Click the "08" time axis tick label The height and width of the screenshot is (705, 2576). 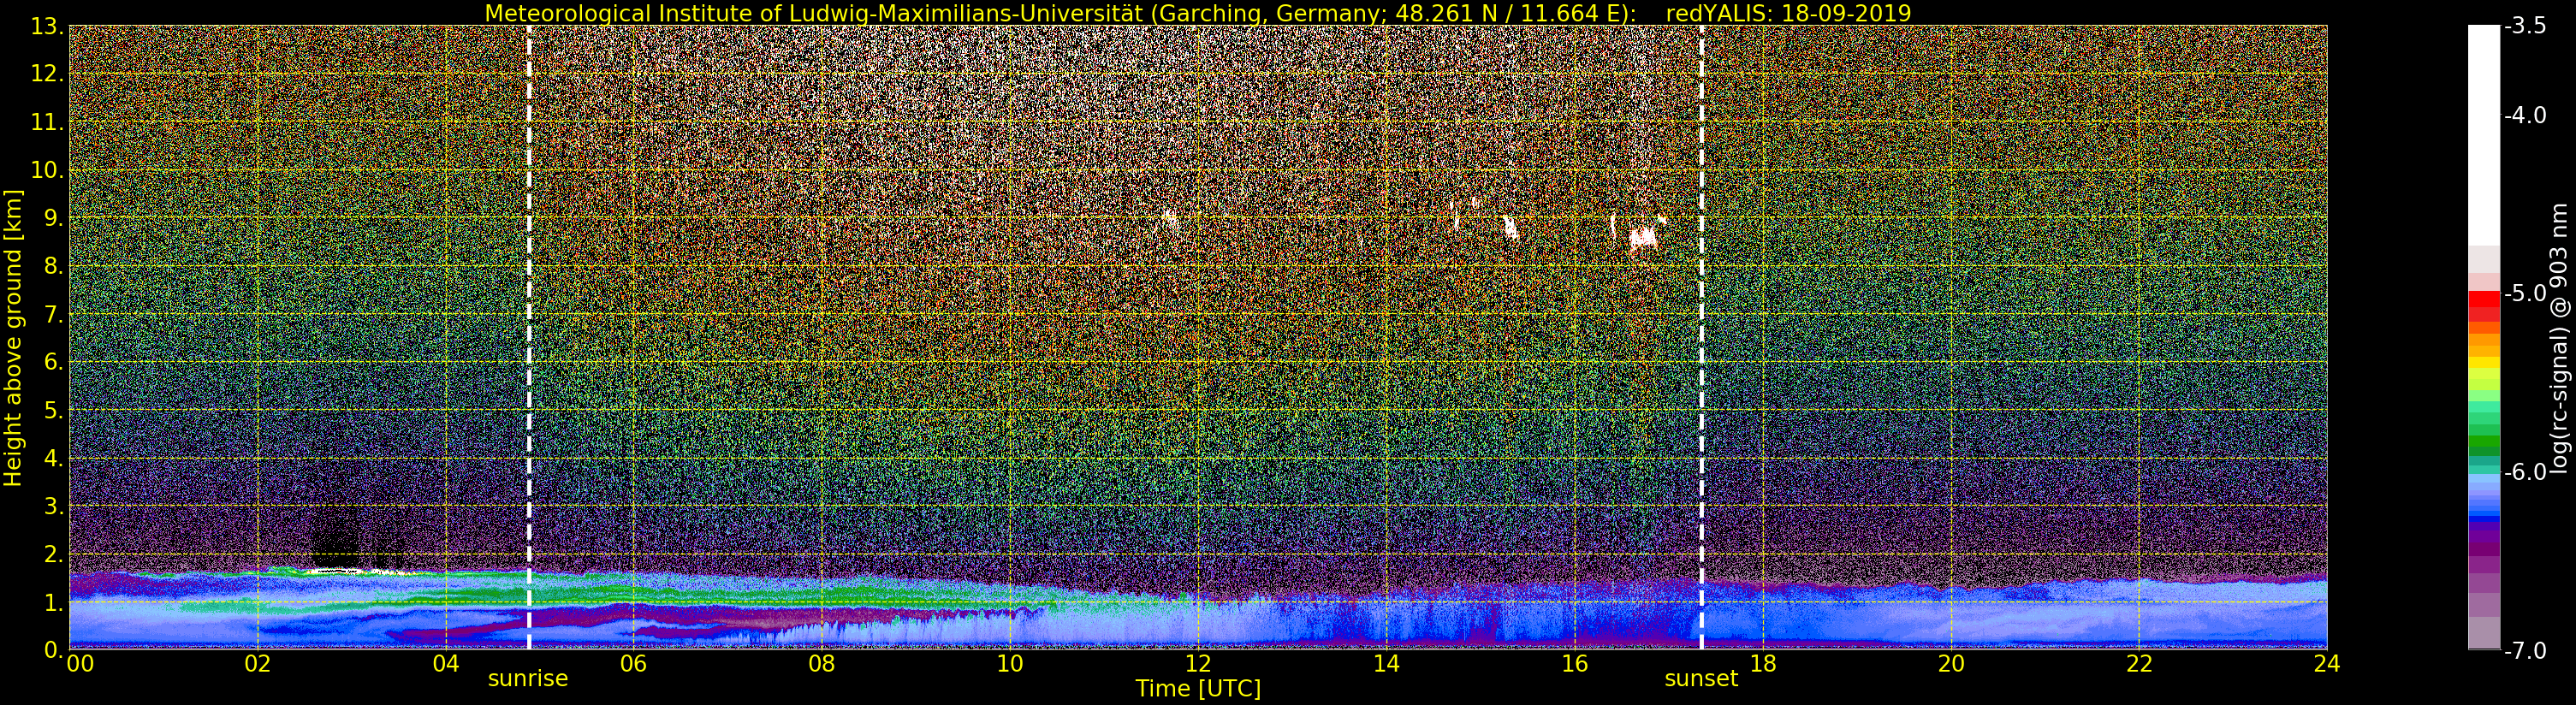(x=822, y=664)
